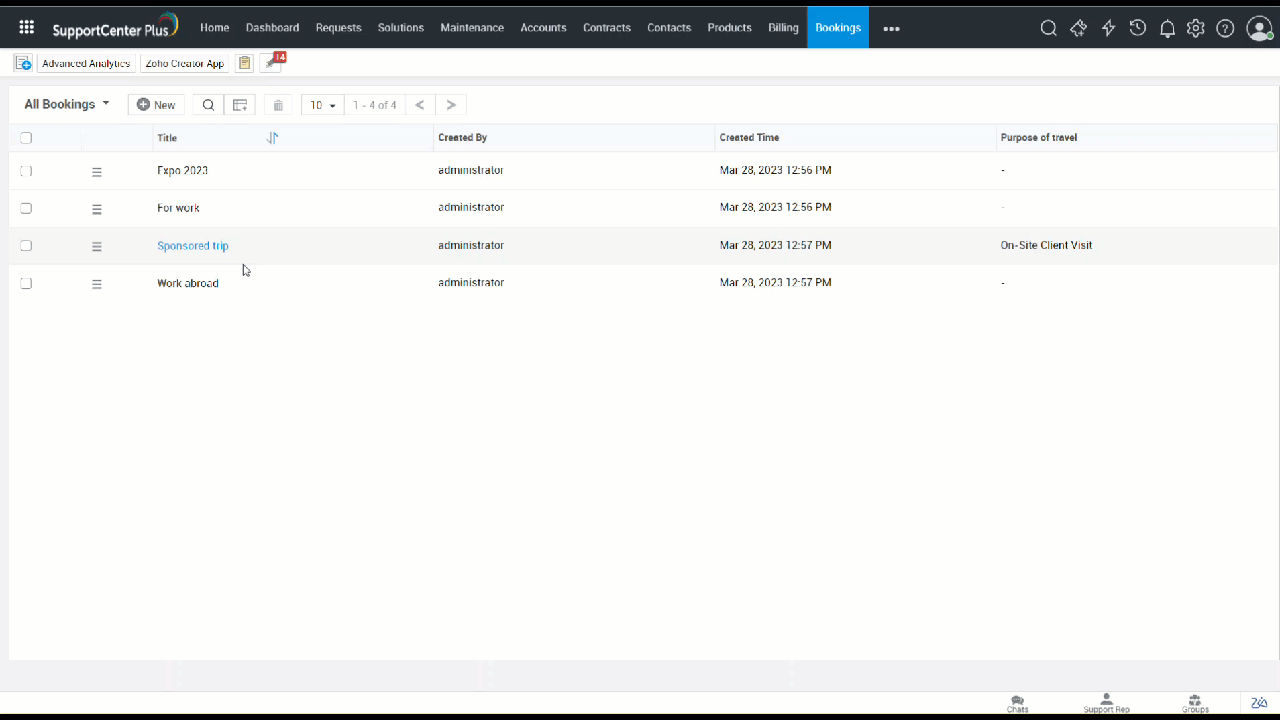This screenshot has height=720, width=1280.
Task: Open the Work abroad row actions menu
Action: click(97, 284)
